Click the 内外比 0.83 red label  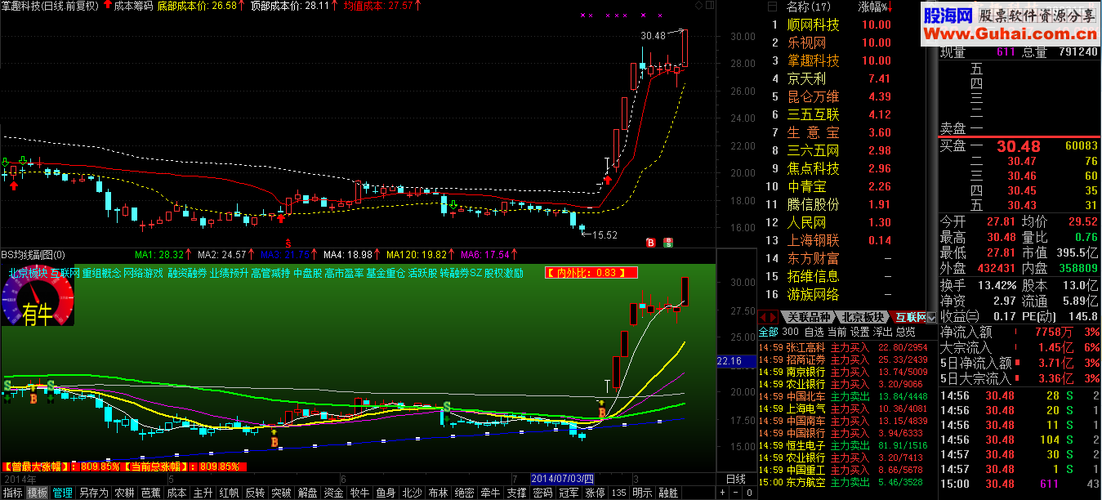click(x=592, y=273)
